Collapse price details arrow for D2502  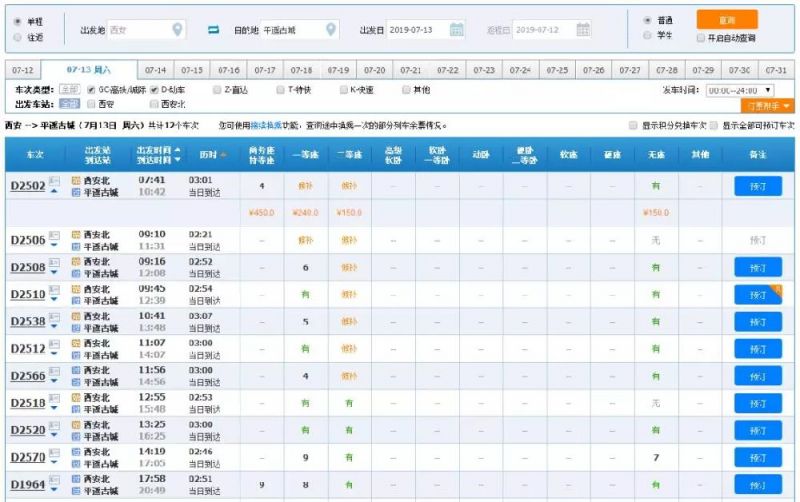point(54,191)
